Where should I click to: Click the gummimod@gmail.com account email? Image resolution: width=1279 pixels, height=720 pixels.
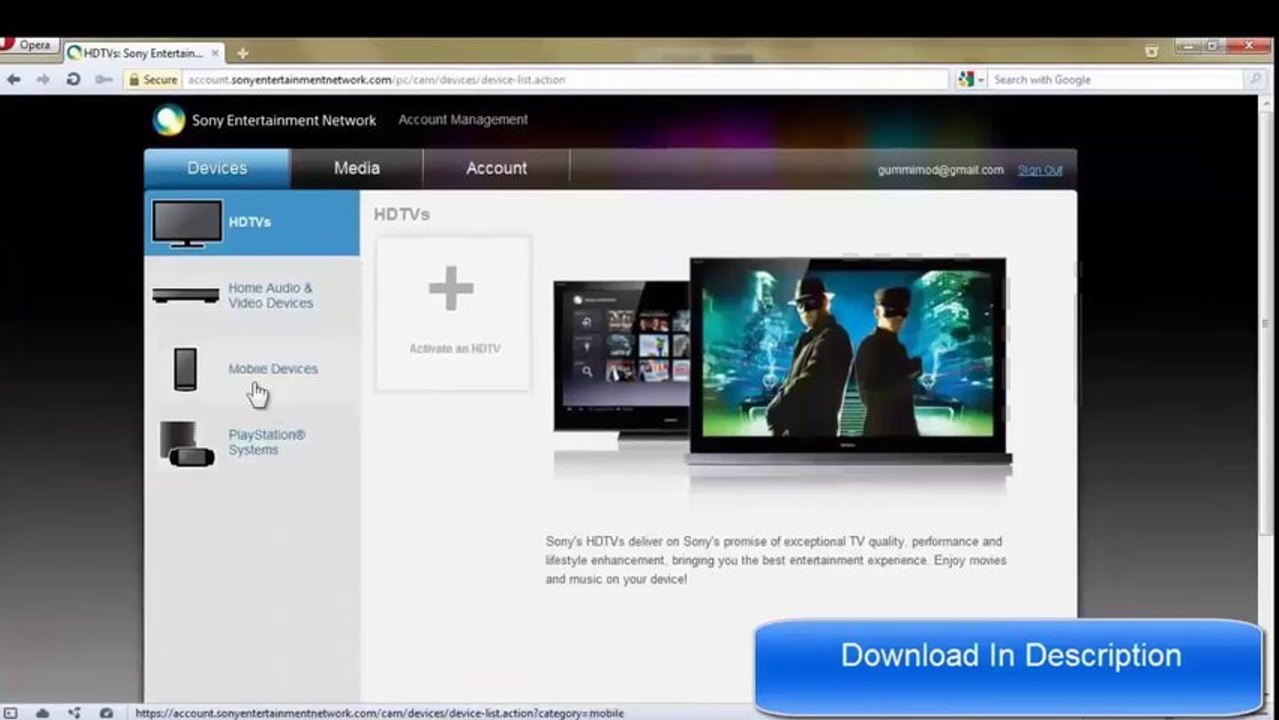coord(940,170)
